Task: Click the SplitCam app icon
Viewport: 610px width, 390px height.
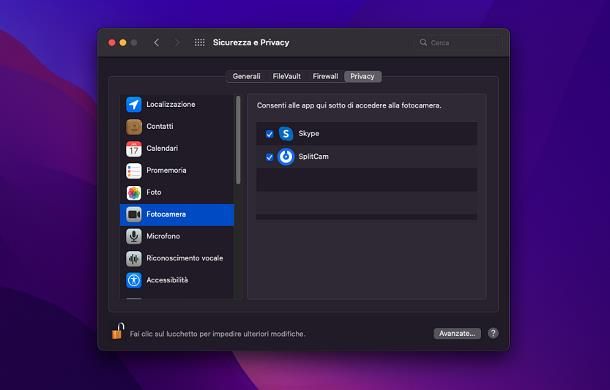Action: [286, 156]
